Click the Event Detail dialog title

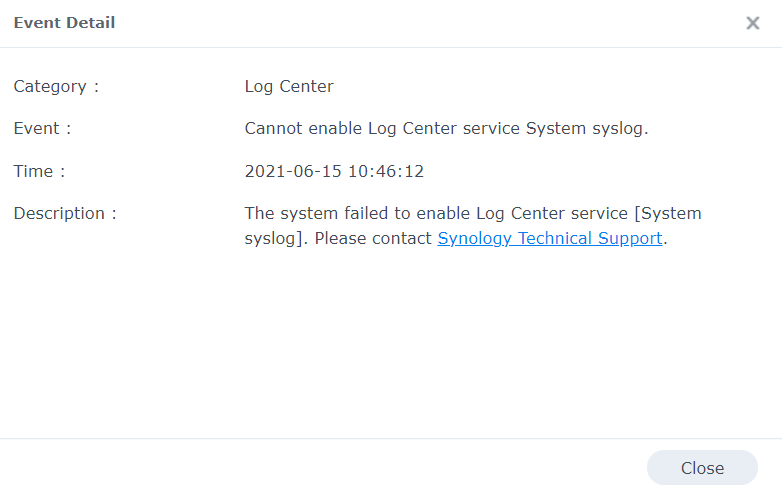pos(64,22)
